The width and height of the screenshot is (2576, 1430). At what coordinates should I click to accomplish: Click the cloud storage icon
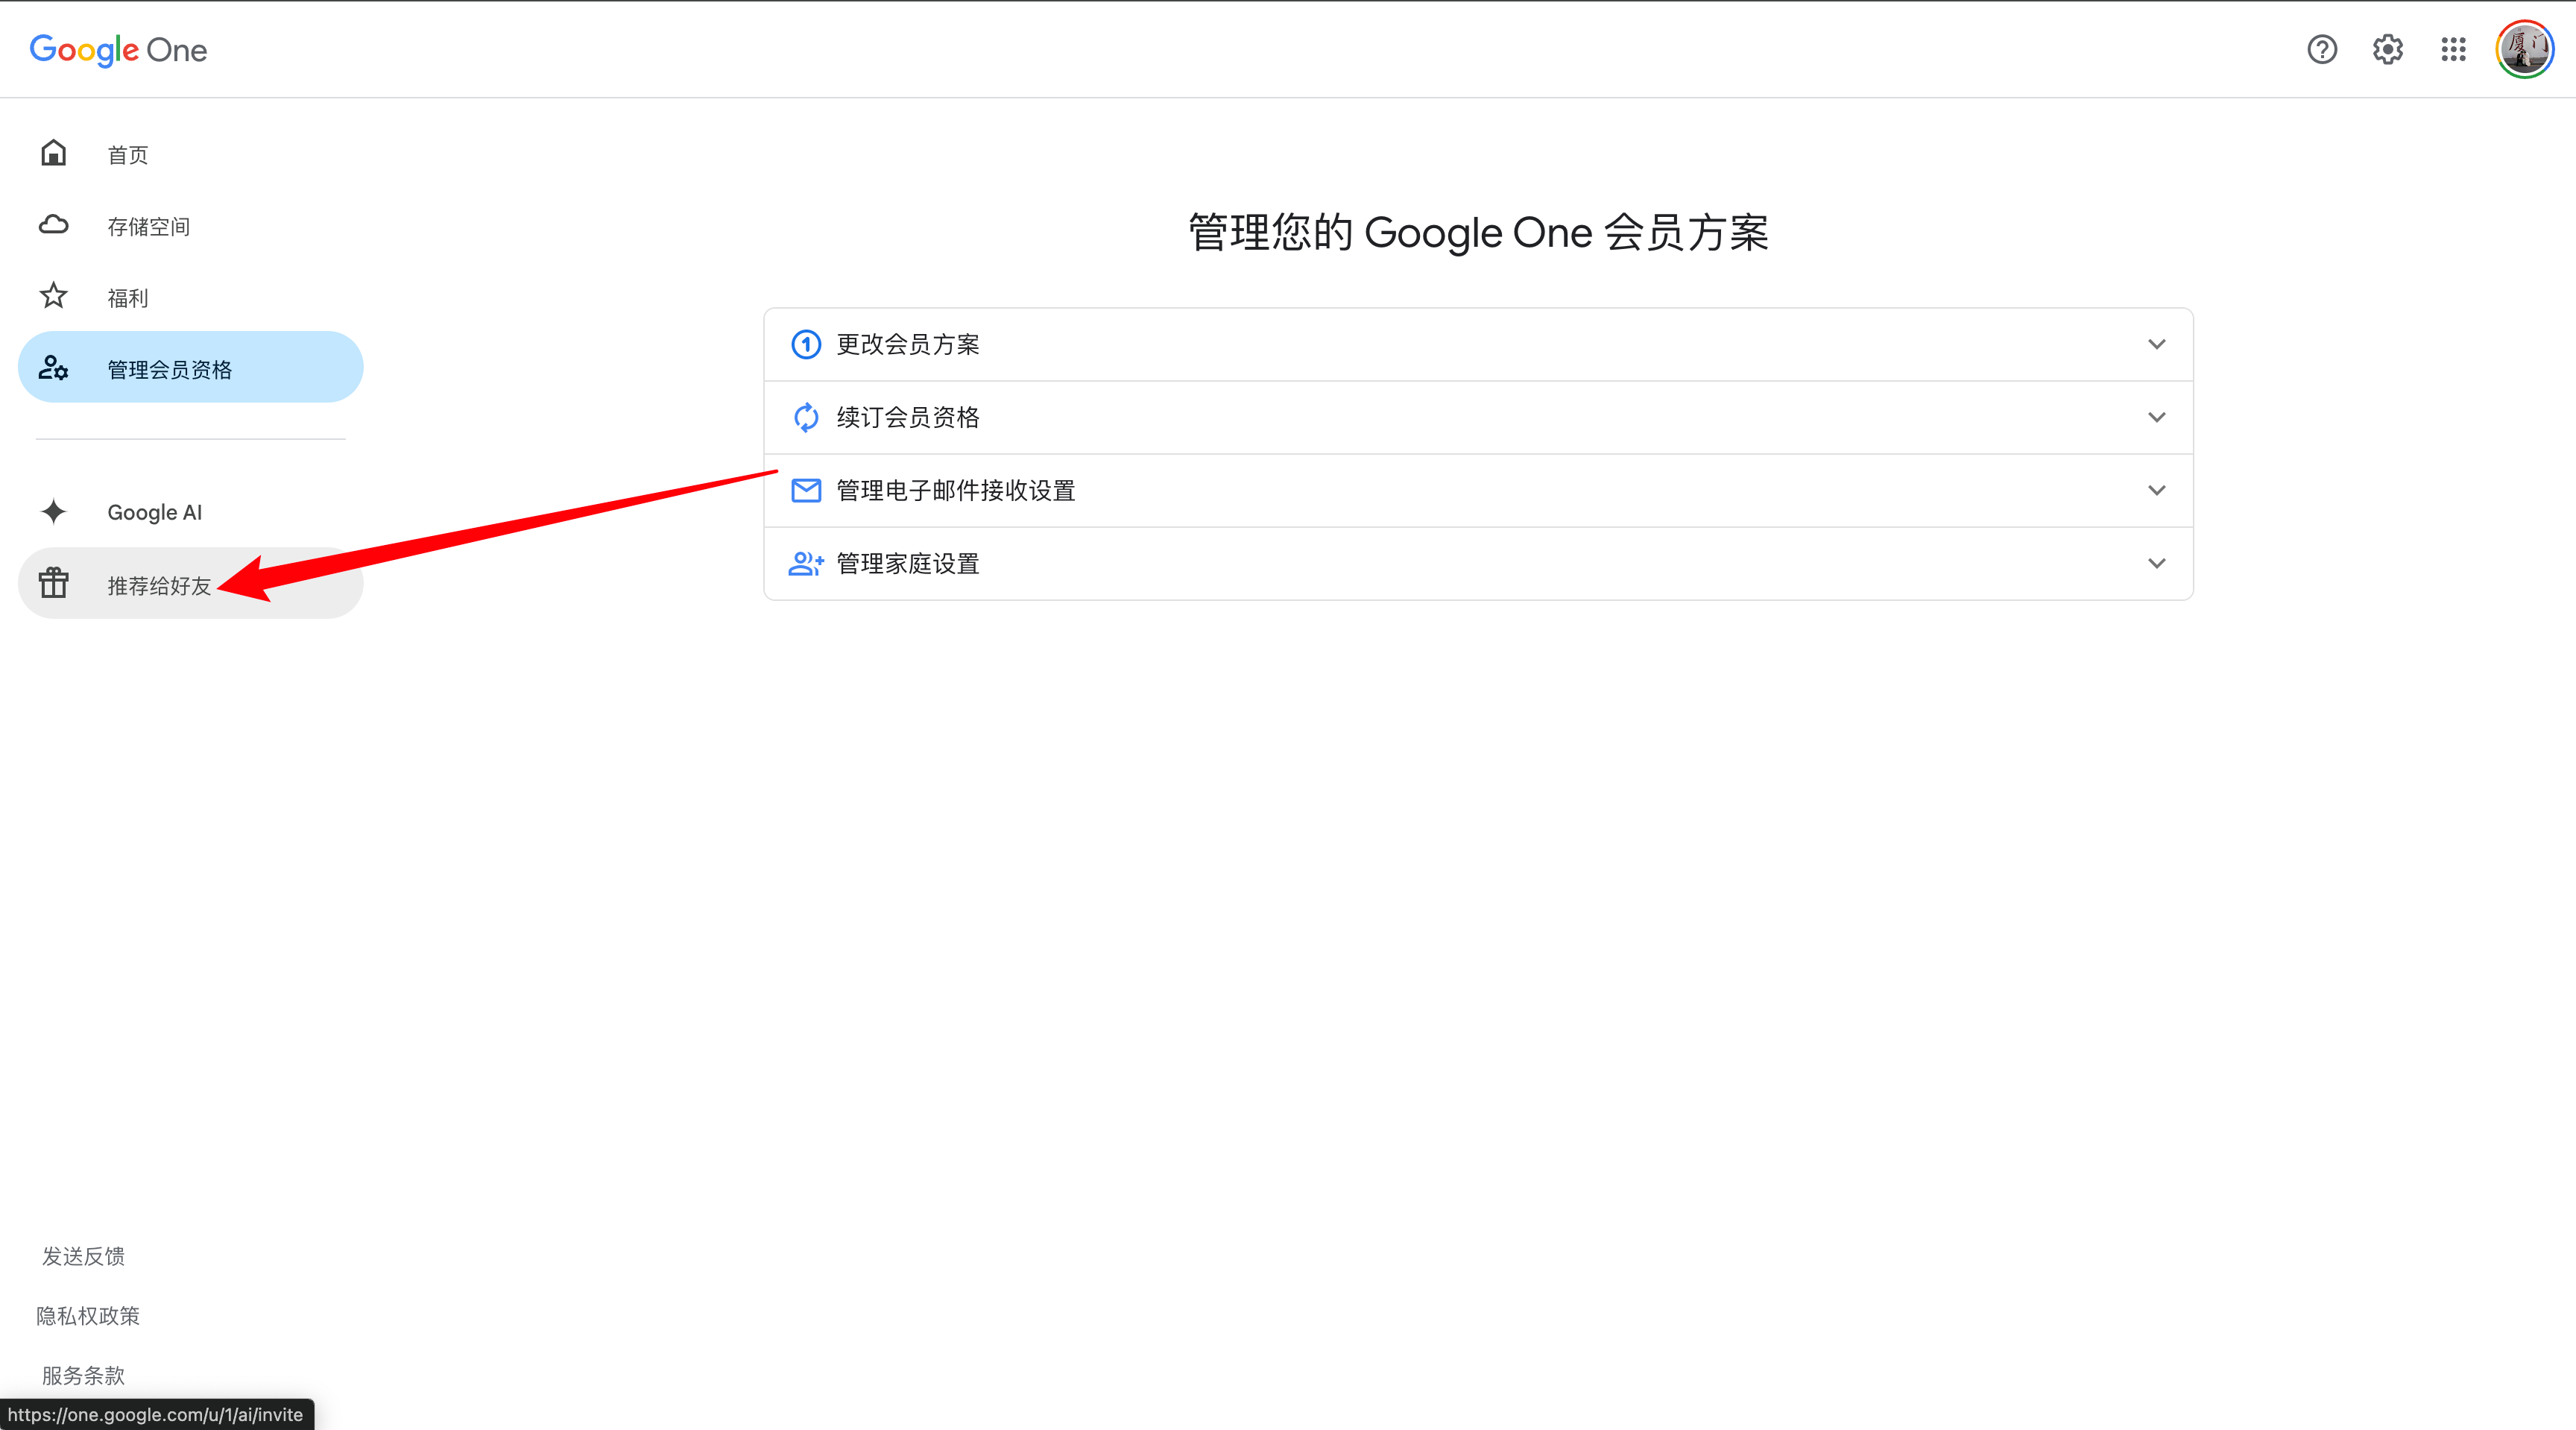pos(53,225)
